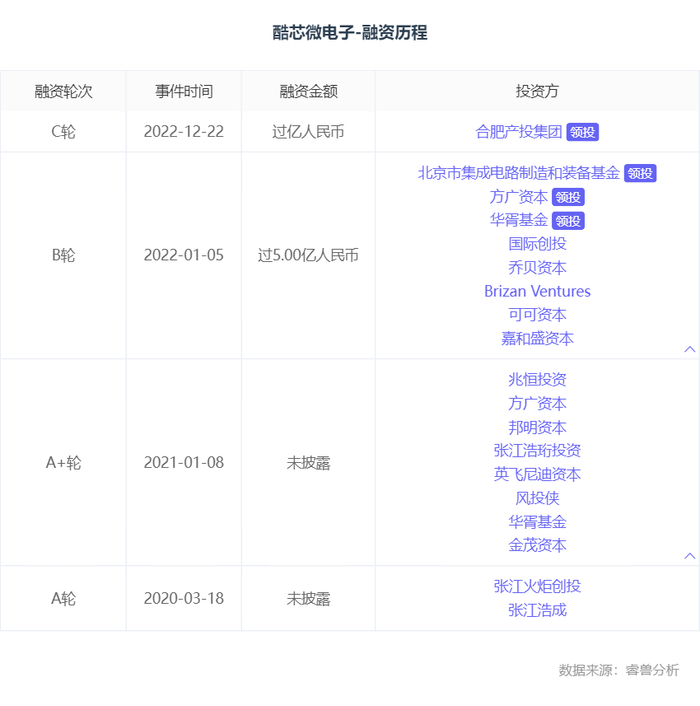Click the 领投 badge beside 华胥基金
This screenshot has height=706, width=700.
click(568, 221)
